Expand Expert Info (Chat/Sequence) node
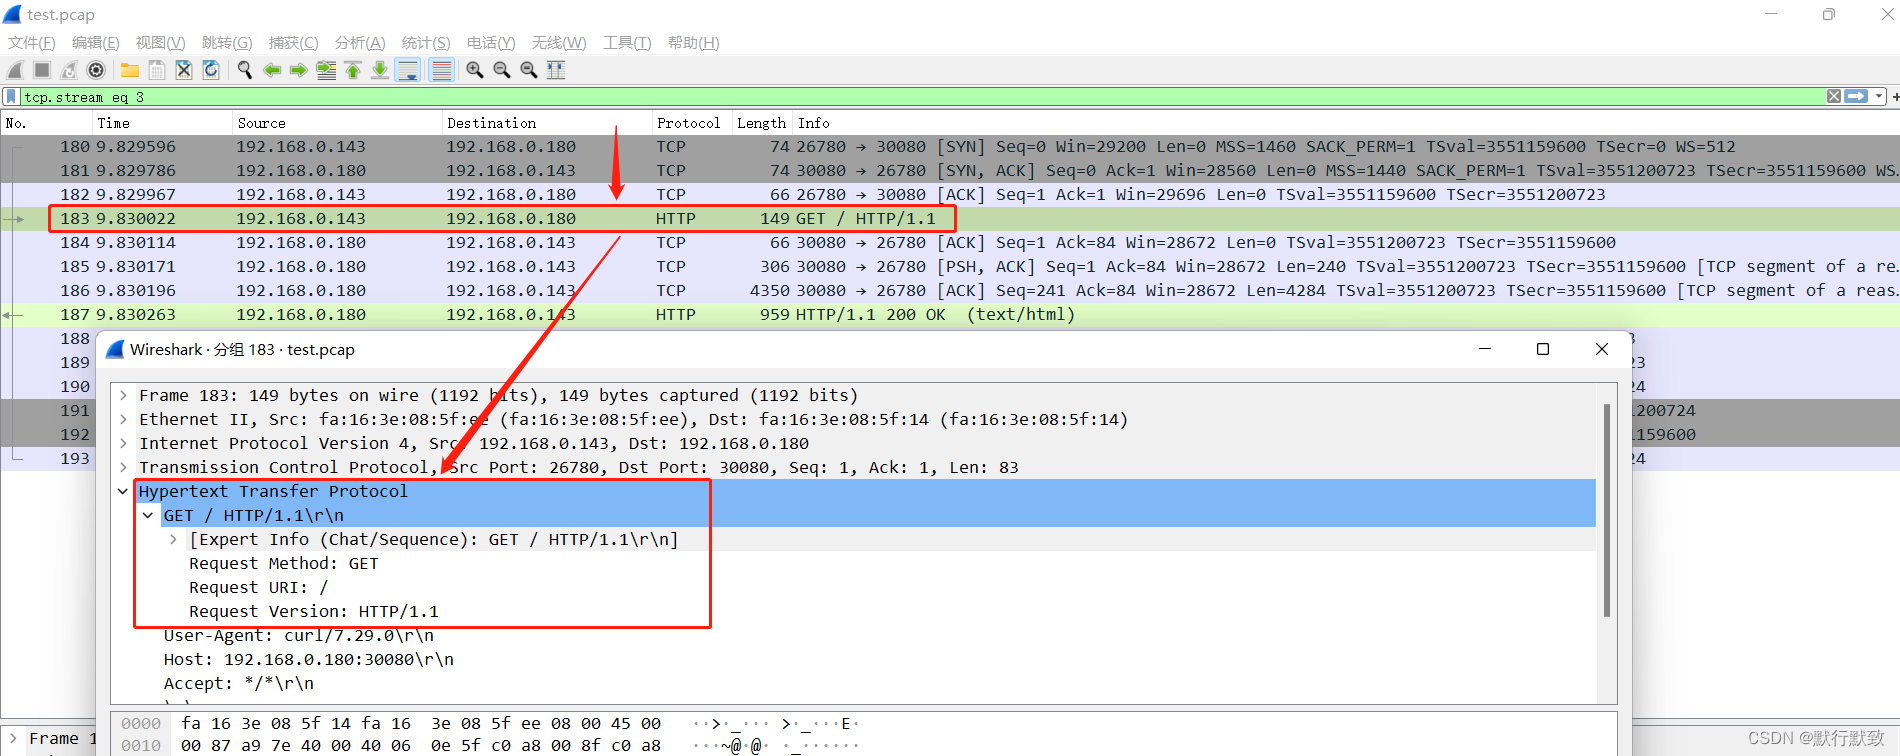 [x=173, y=540]
